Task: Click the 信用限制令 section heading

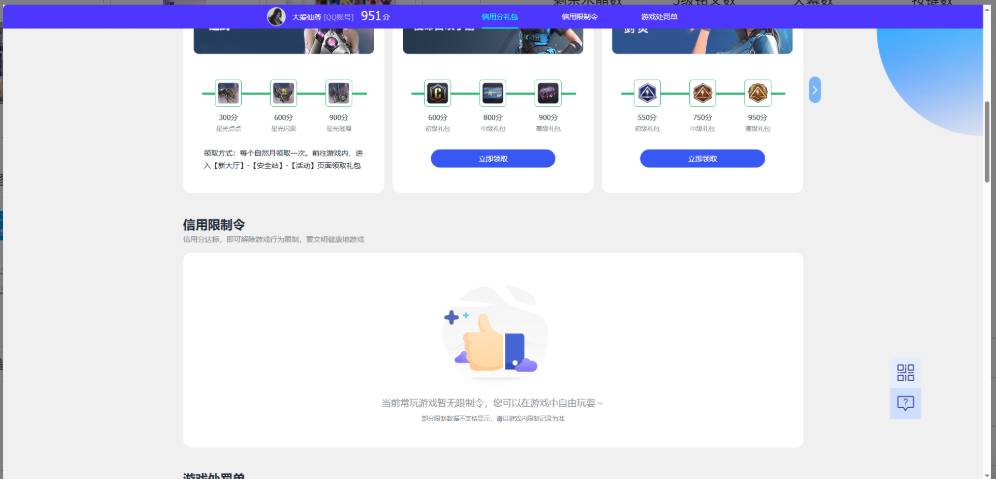Action: coord(214,225)
